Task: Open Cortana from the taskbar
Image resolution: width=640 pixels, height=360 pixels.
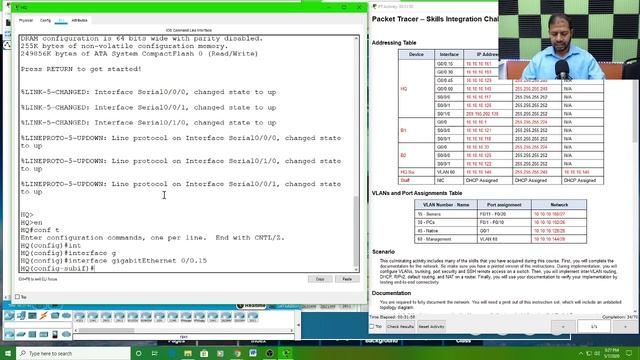Action: (139, 353)
